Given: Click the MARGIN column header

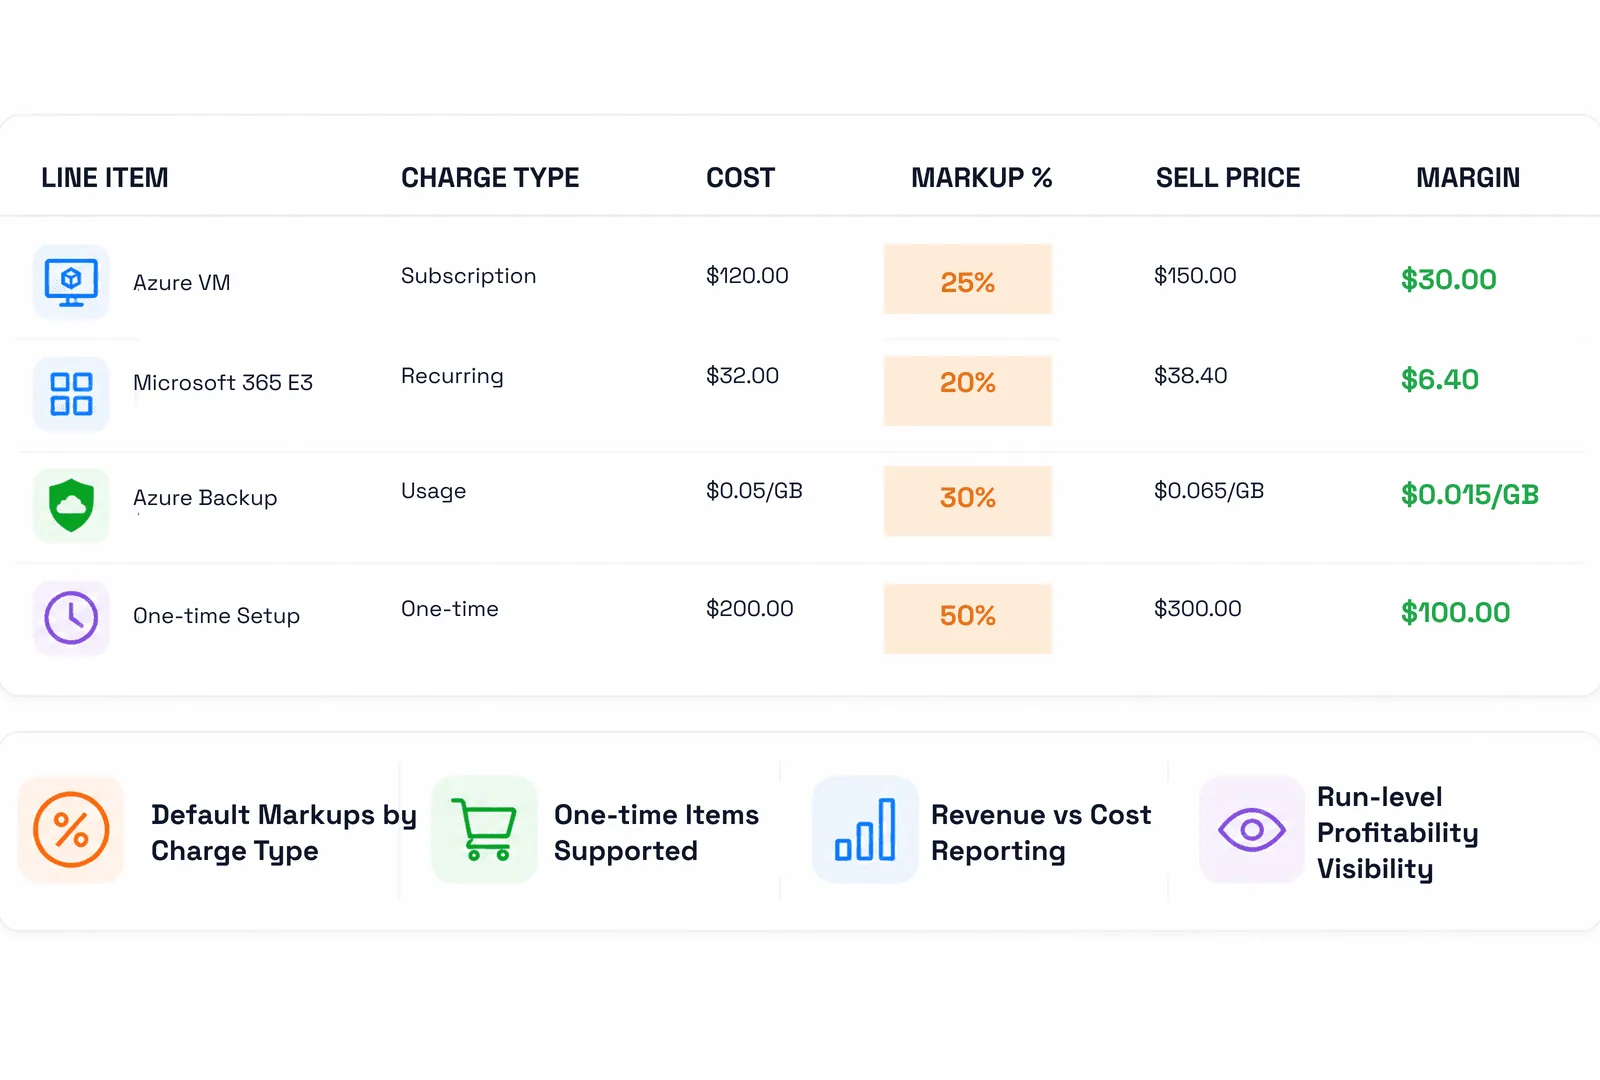Looking at the screenshot, I should point(1468,178).
